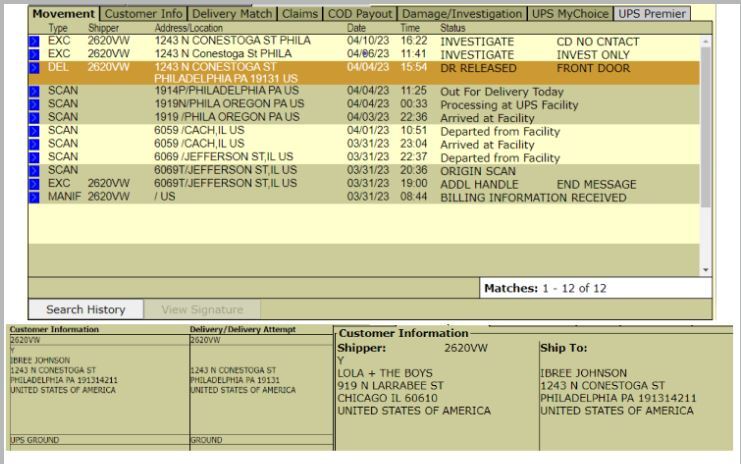Click CHICAGO IL 60610 text

(x=388, y=398)
